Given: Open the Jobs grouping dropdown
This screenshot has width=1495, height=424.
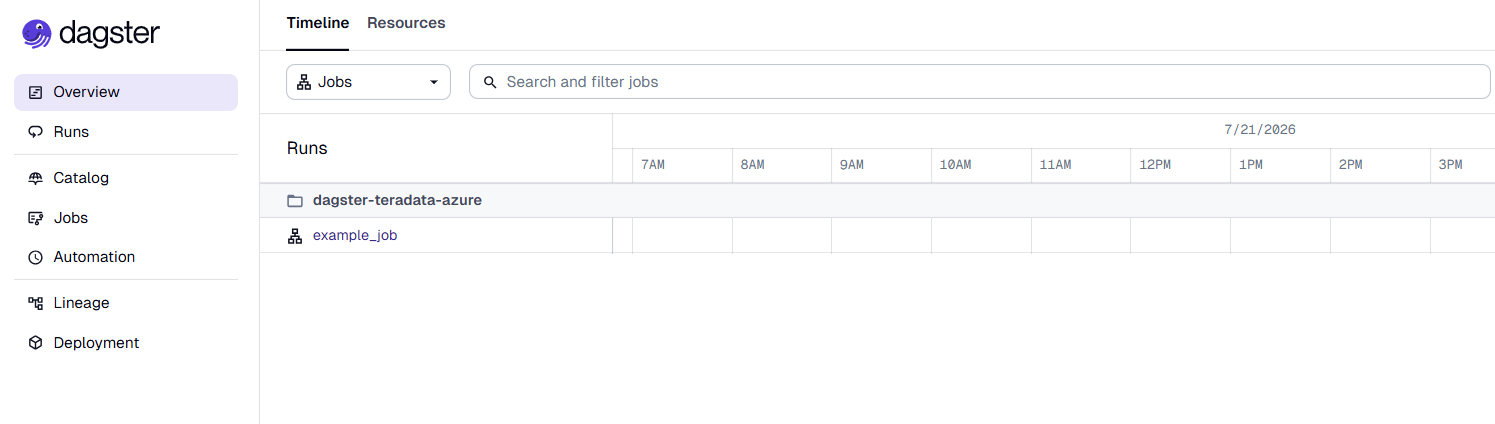Looking at the screenshot, I should click(368, 82).
